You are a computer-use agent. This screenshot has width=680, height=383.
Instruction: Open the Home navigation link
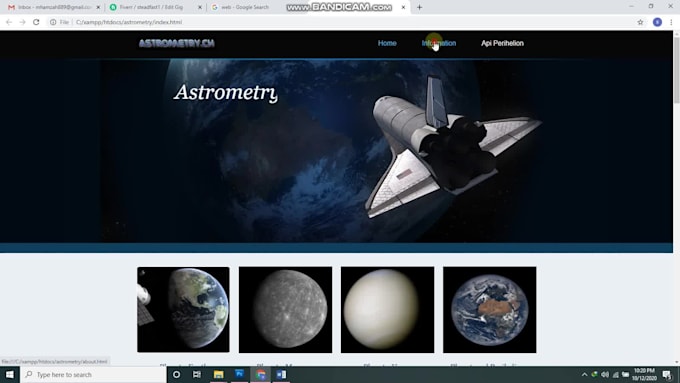point(387,43)
